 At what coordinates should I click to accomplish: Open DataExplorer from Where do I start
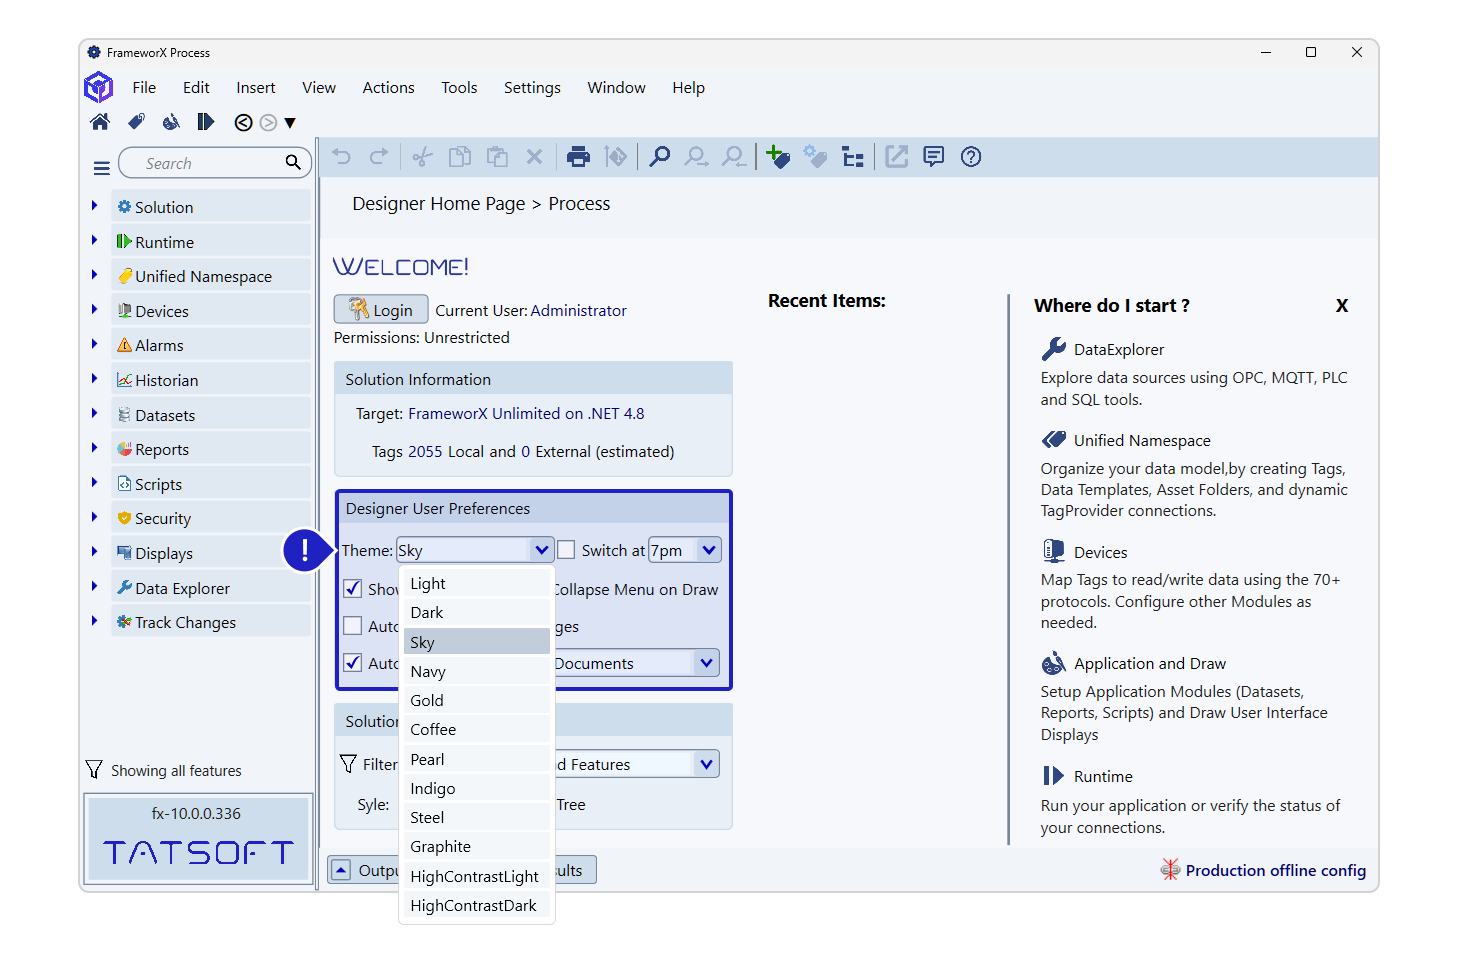pyautogui.click(x=1119, y=350)
